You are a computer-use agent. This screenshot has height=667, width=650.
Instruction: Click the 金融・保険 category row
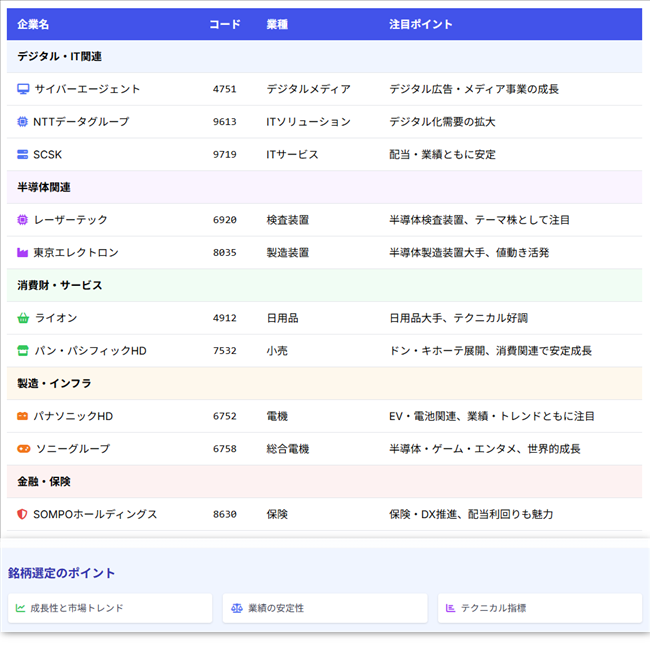click(325, 482)
